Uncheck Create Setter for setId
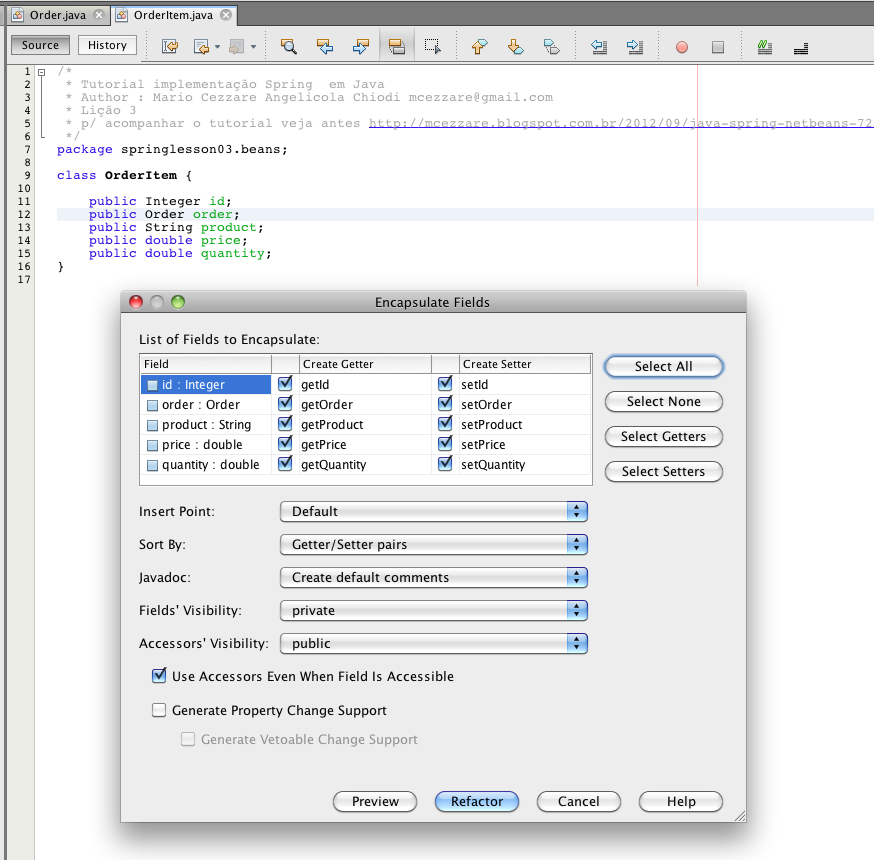The image size is (874, 860). click(445, 383)
